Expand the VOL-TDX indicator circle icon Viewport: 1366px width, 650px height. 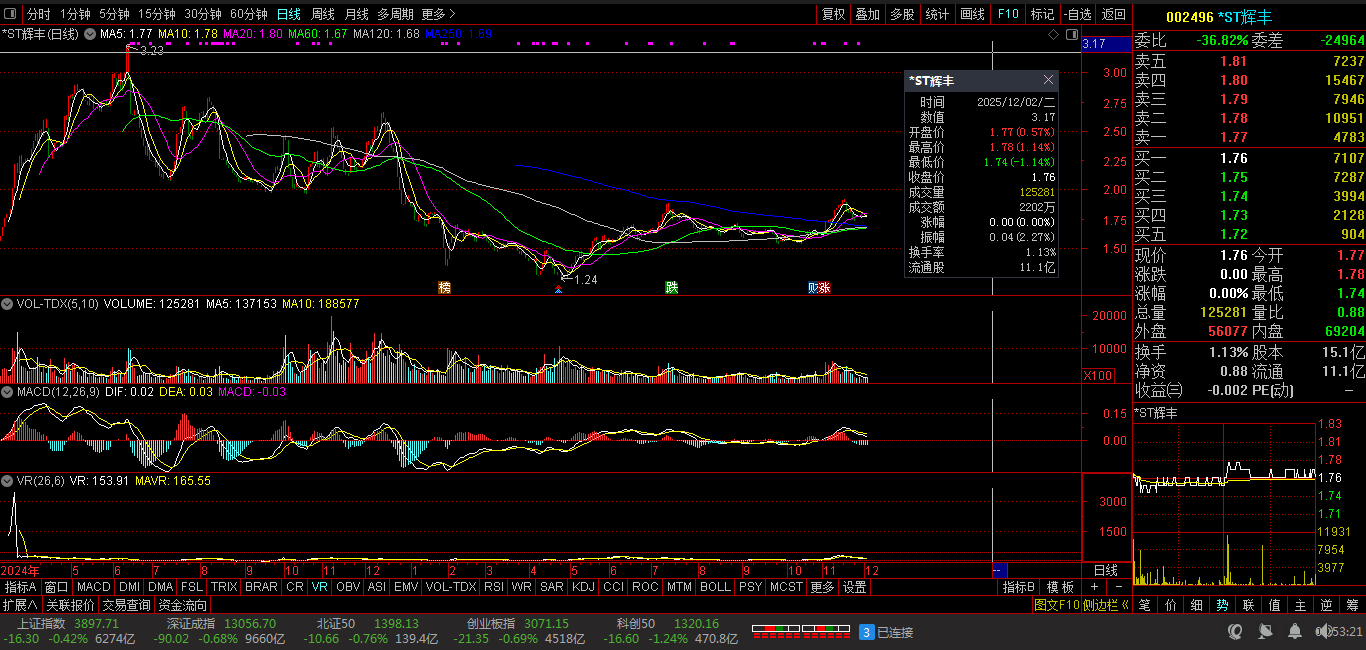click(x=7, y=303)
